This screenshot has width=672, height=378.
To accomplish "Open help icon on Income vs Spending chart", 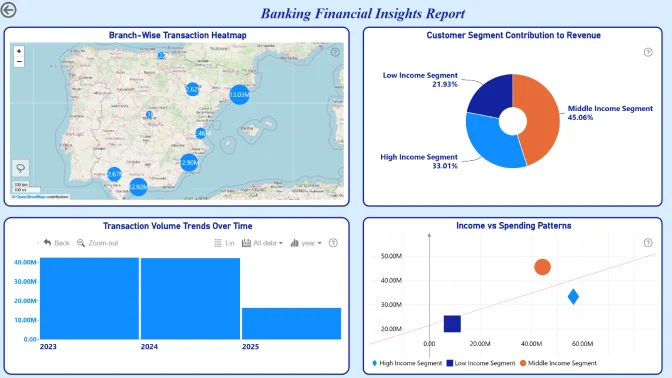I will 648,243.
